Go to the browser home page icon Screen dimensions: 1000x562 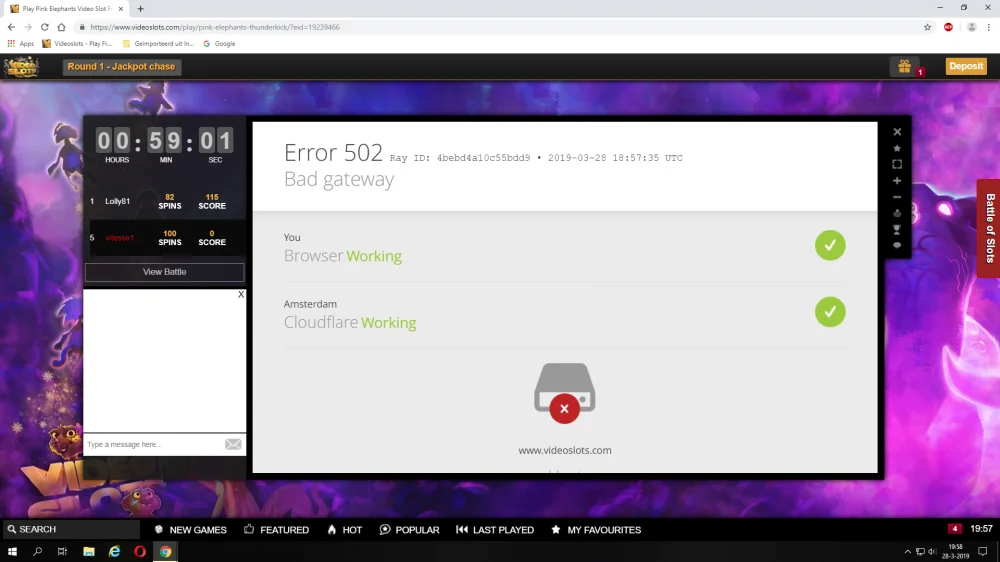[x=61, y=27]
